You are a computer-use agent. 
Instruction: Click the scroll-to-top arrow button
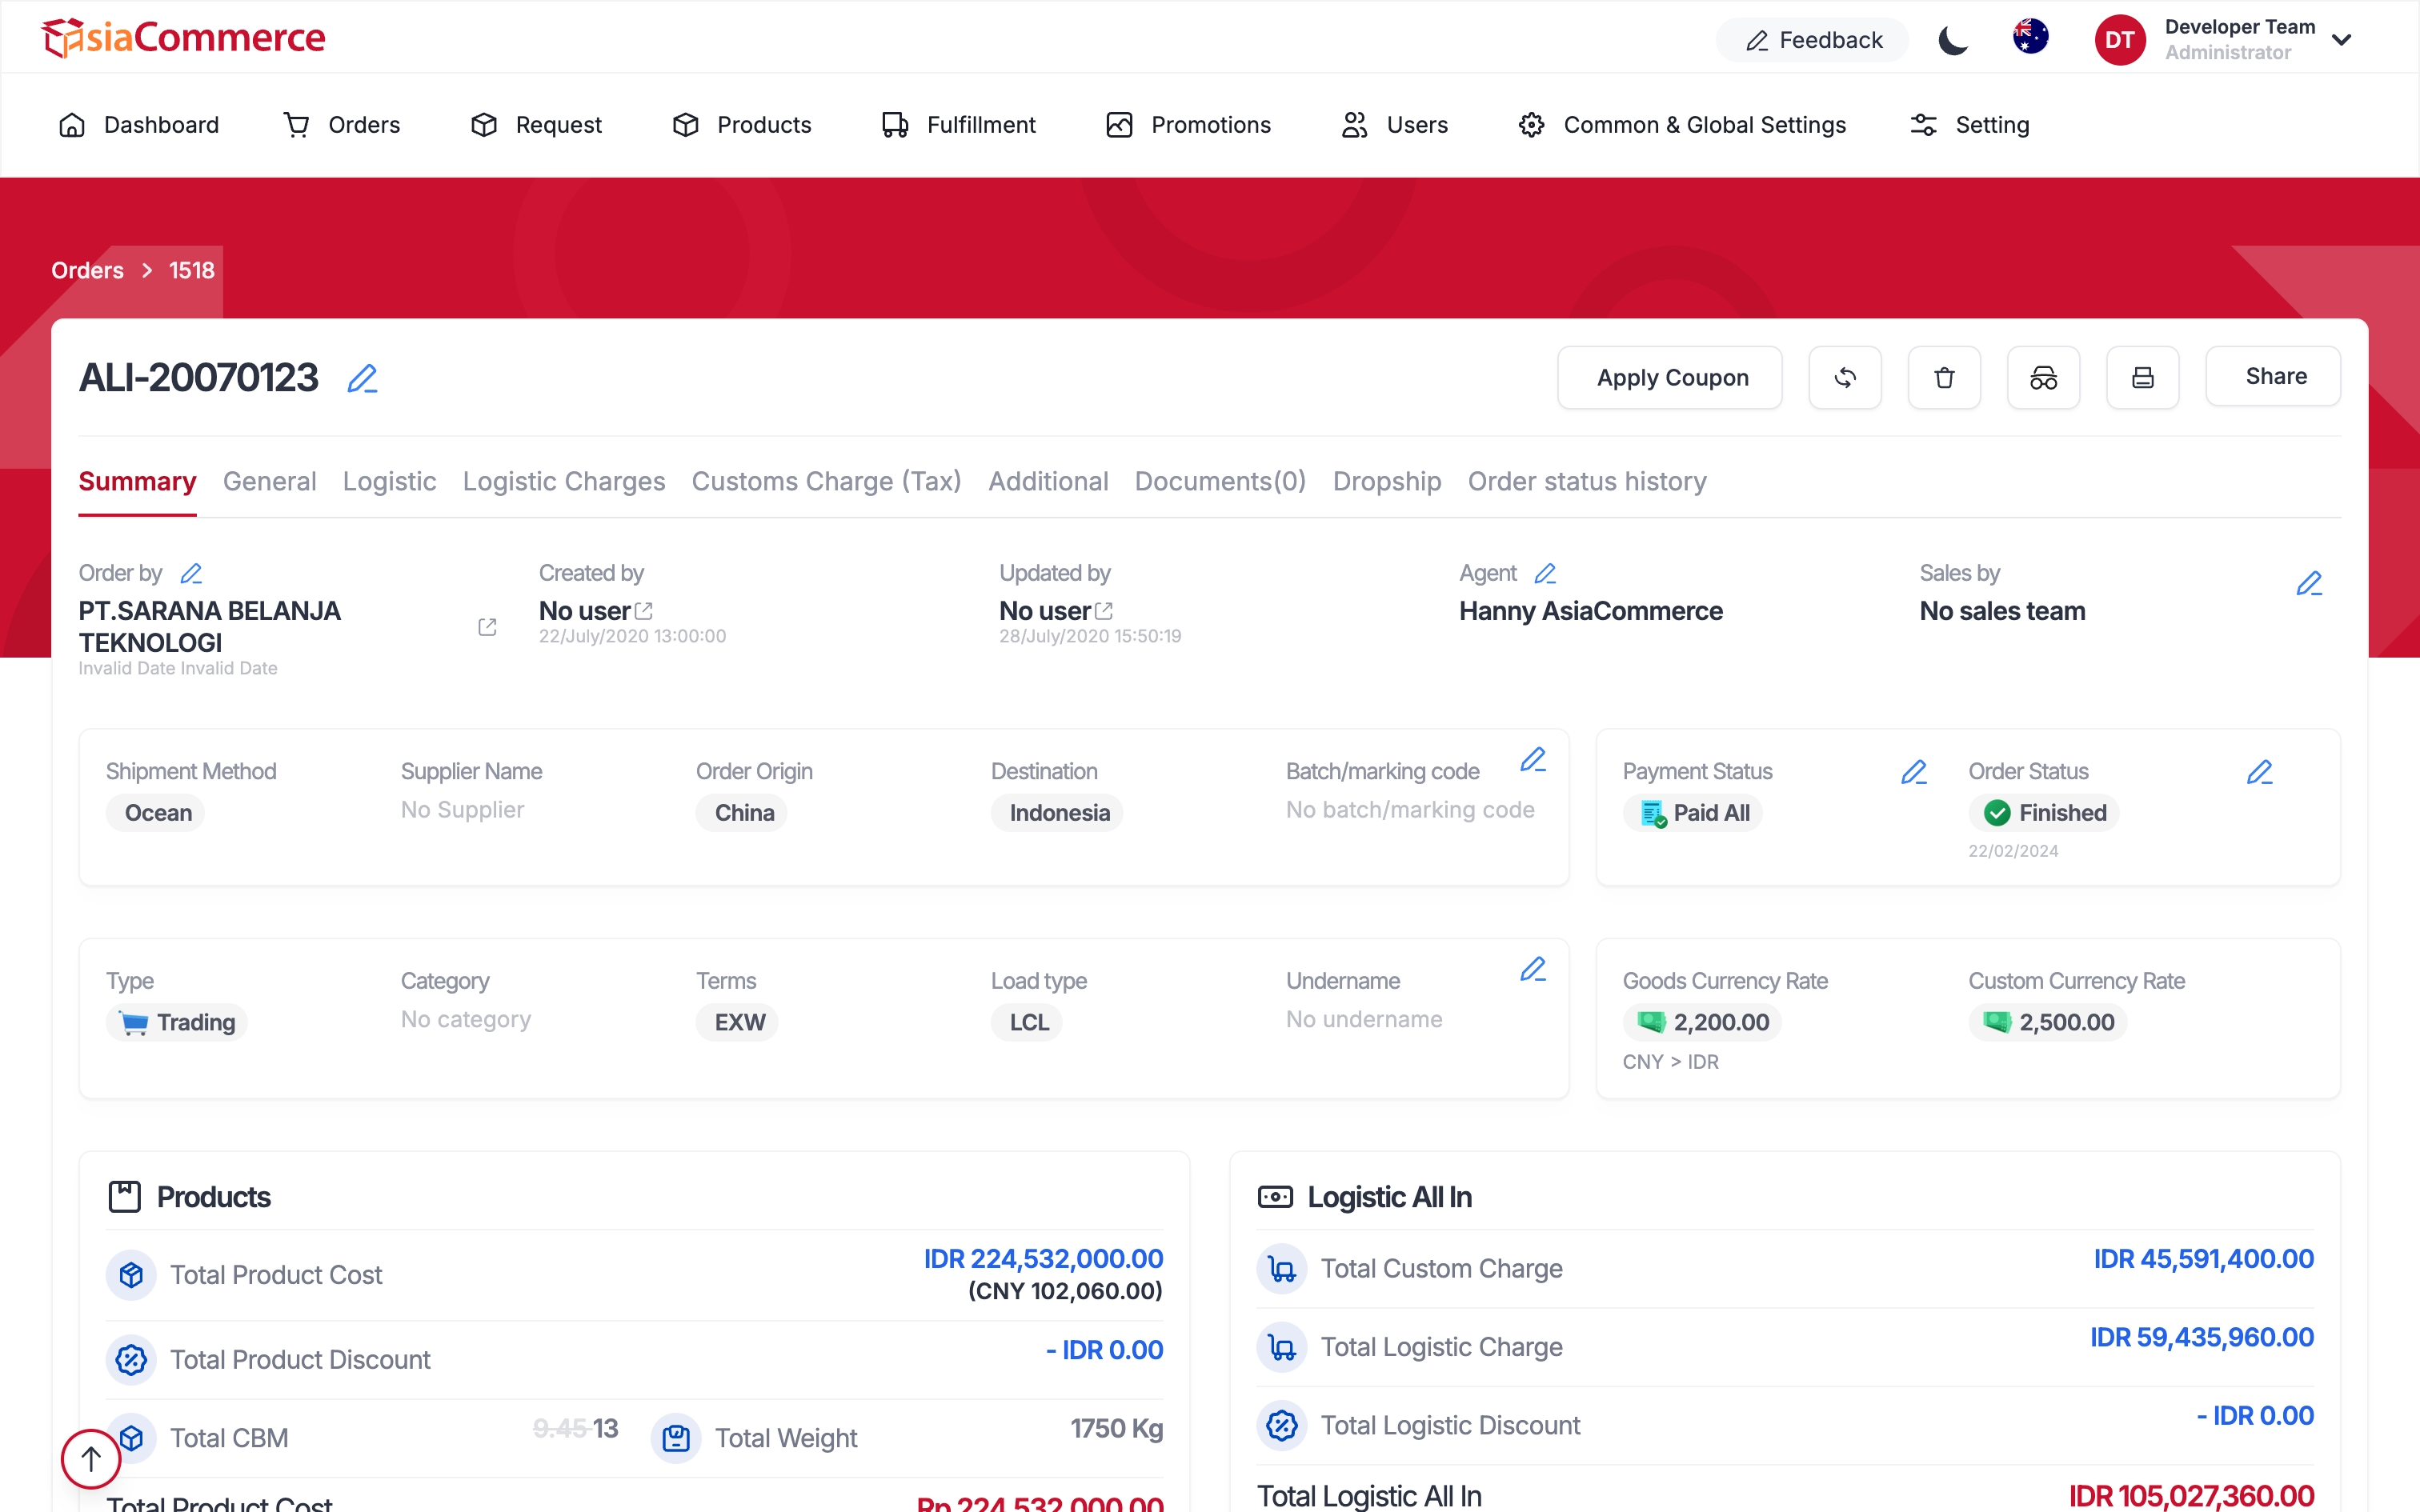click(91, 1459)
